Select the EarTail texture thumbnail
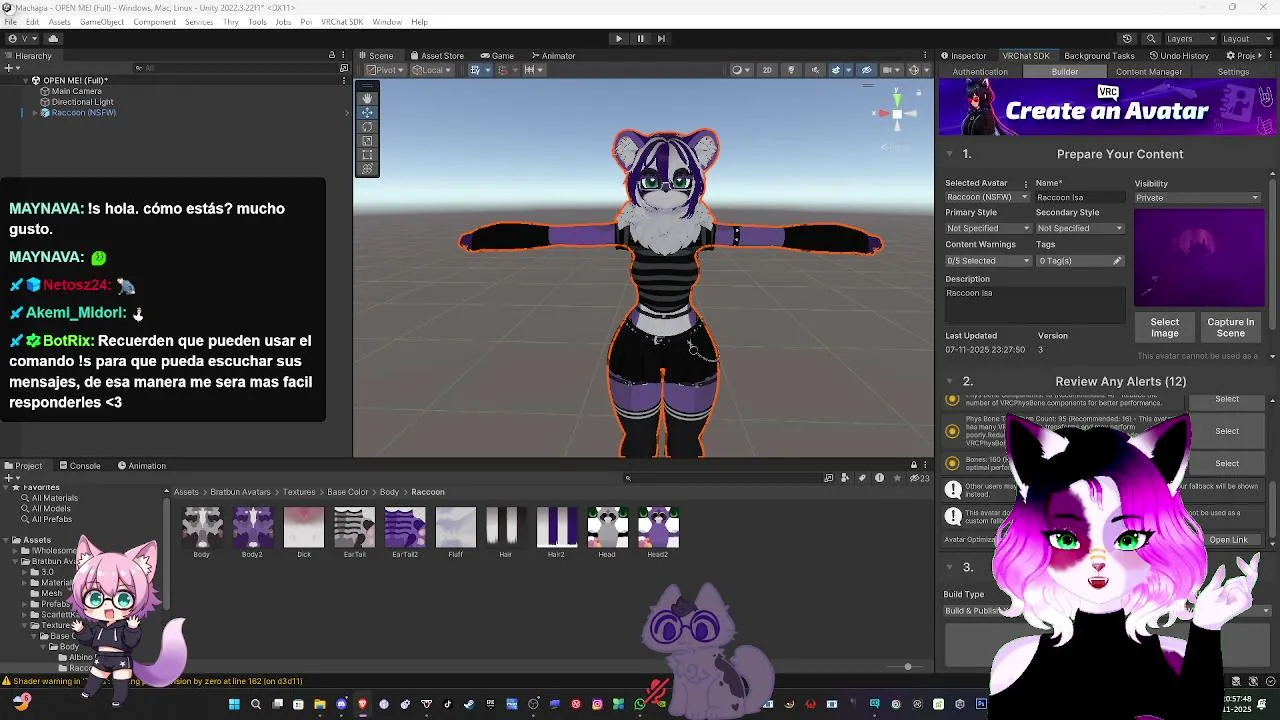 354,532
